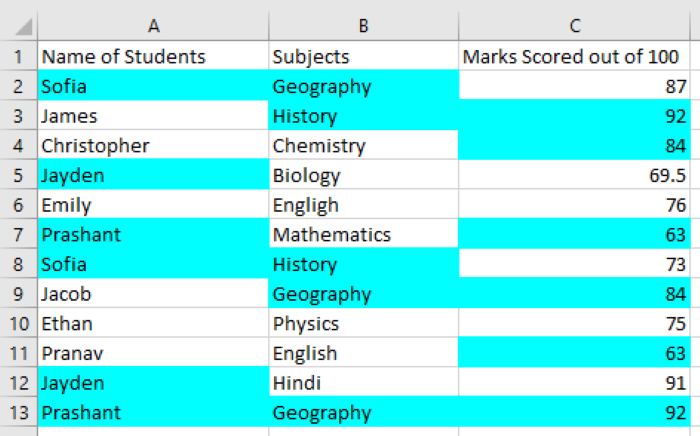Select the 'Mathematics' subject cell
The width and height of the screenshot is (700, 436).
[x=363, y=235]
